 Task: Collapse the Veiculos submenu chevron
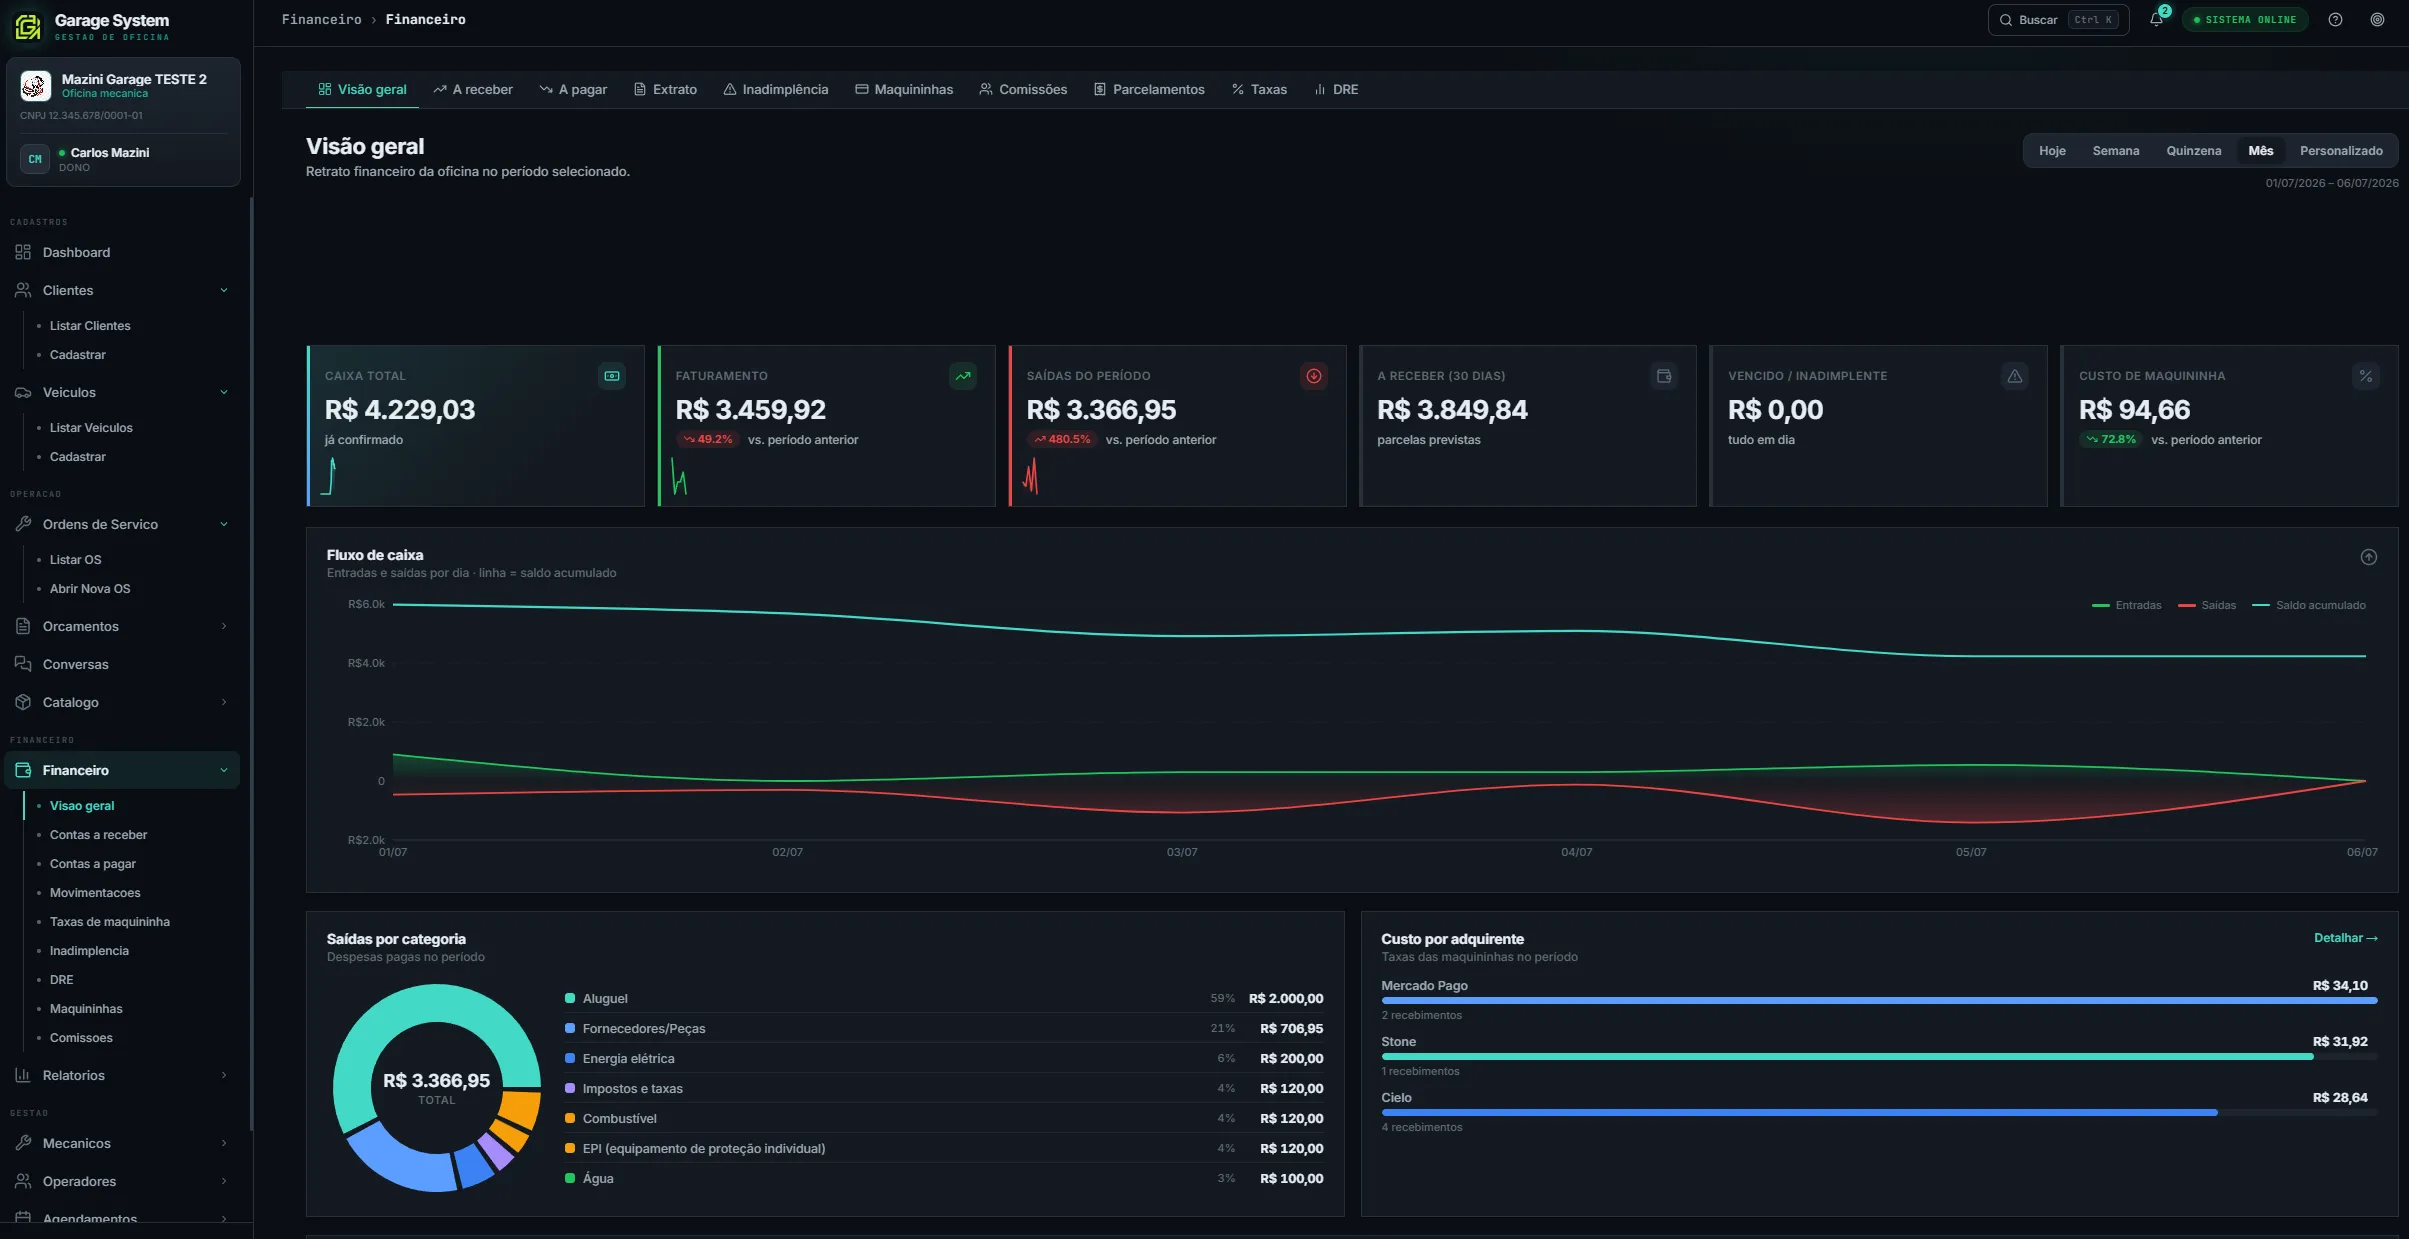pos(224,392)
